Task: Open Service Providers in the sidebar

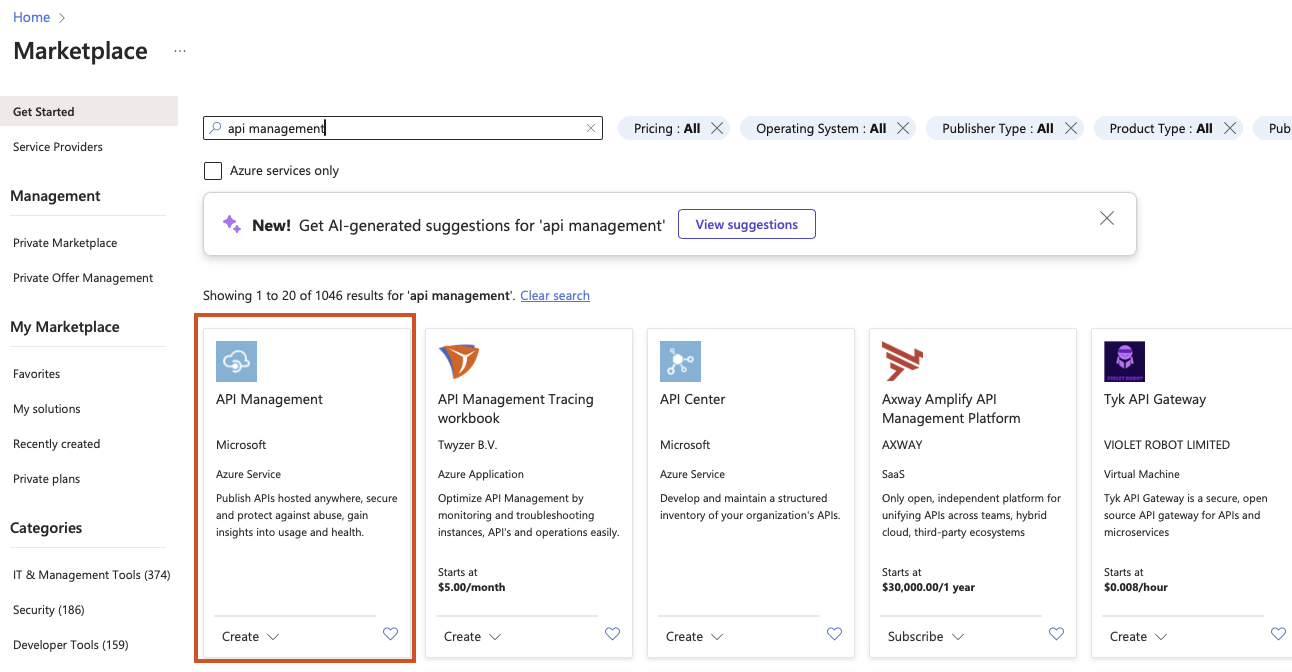Action: click(x=58, y=147)
